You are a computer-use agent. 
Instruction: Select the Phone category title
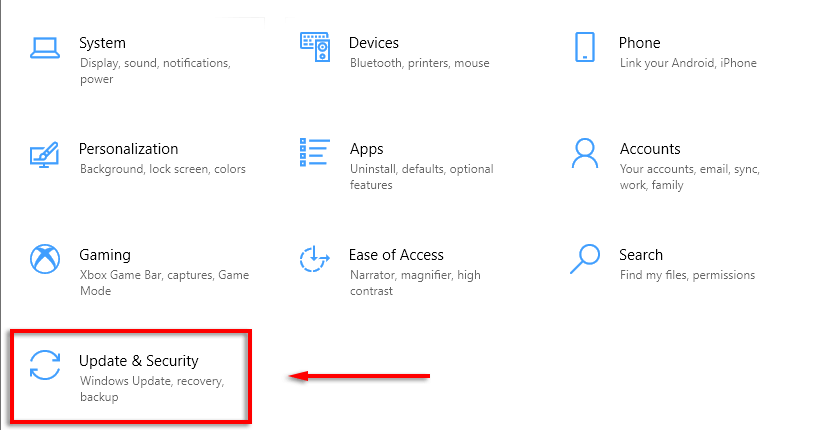pos(639,43)
